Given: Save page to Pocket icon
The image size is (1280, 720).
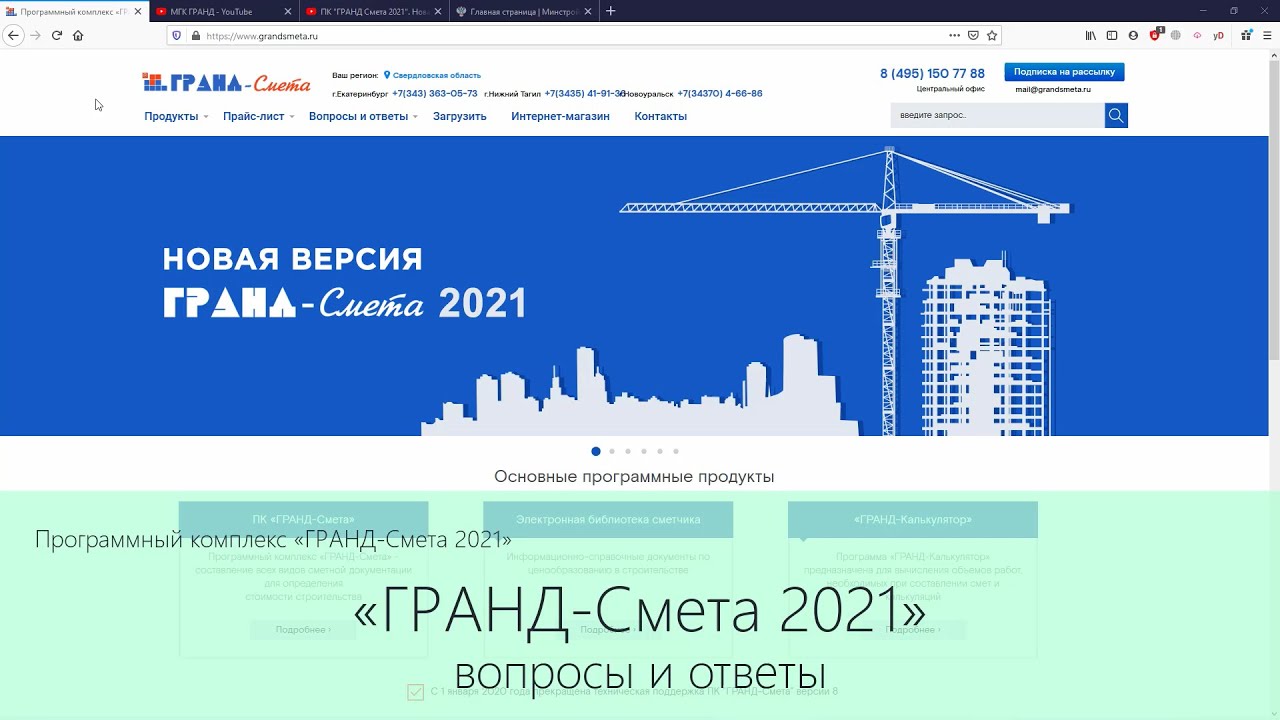Looking at the screenshot, I should coord(973,35).
